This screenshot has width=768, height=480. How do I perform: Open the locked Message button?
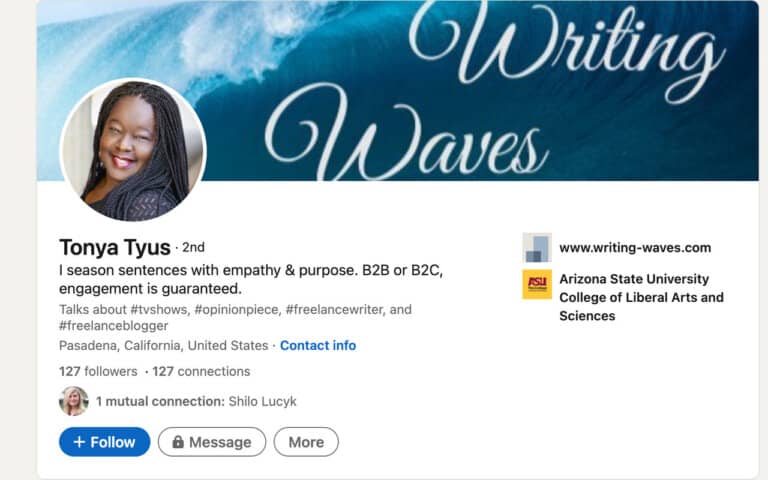pyautogui.click(x=212, y=442)
